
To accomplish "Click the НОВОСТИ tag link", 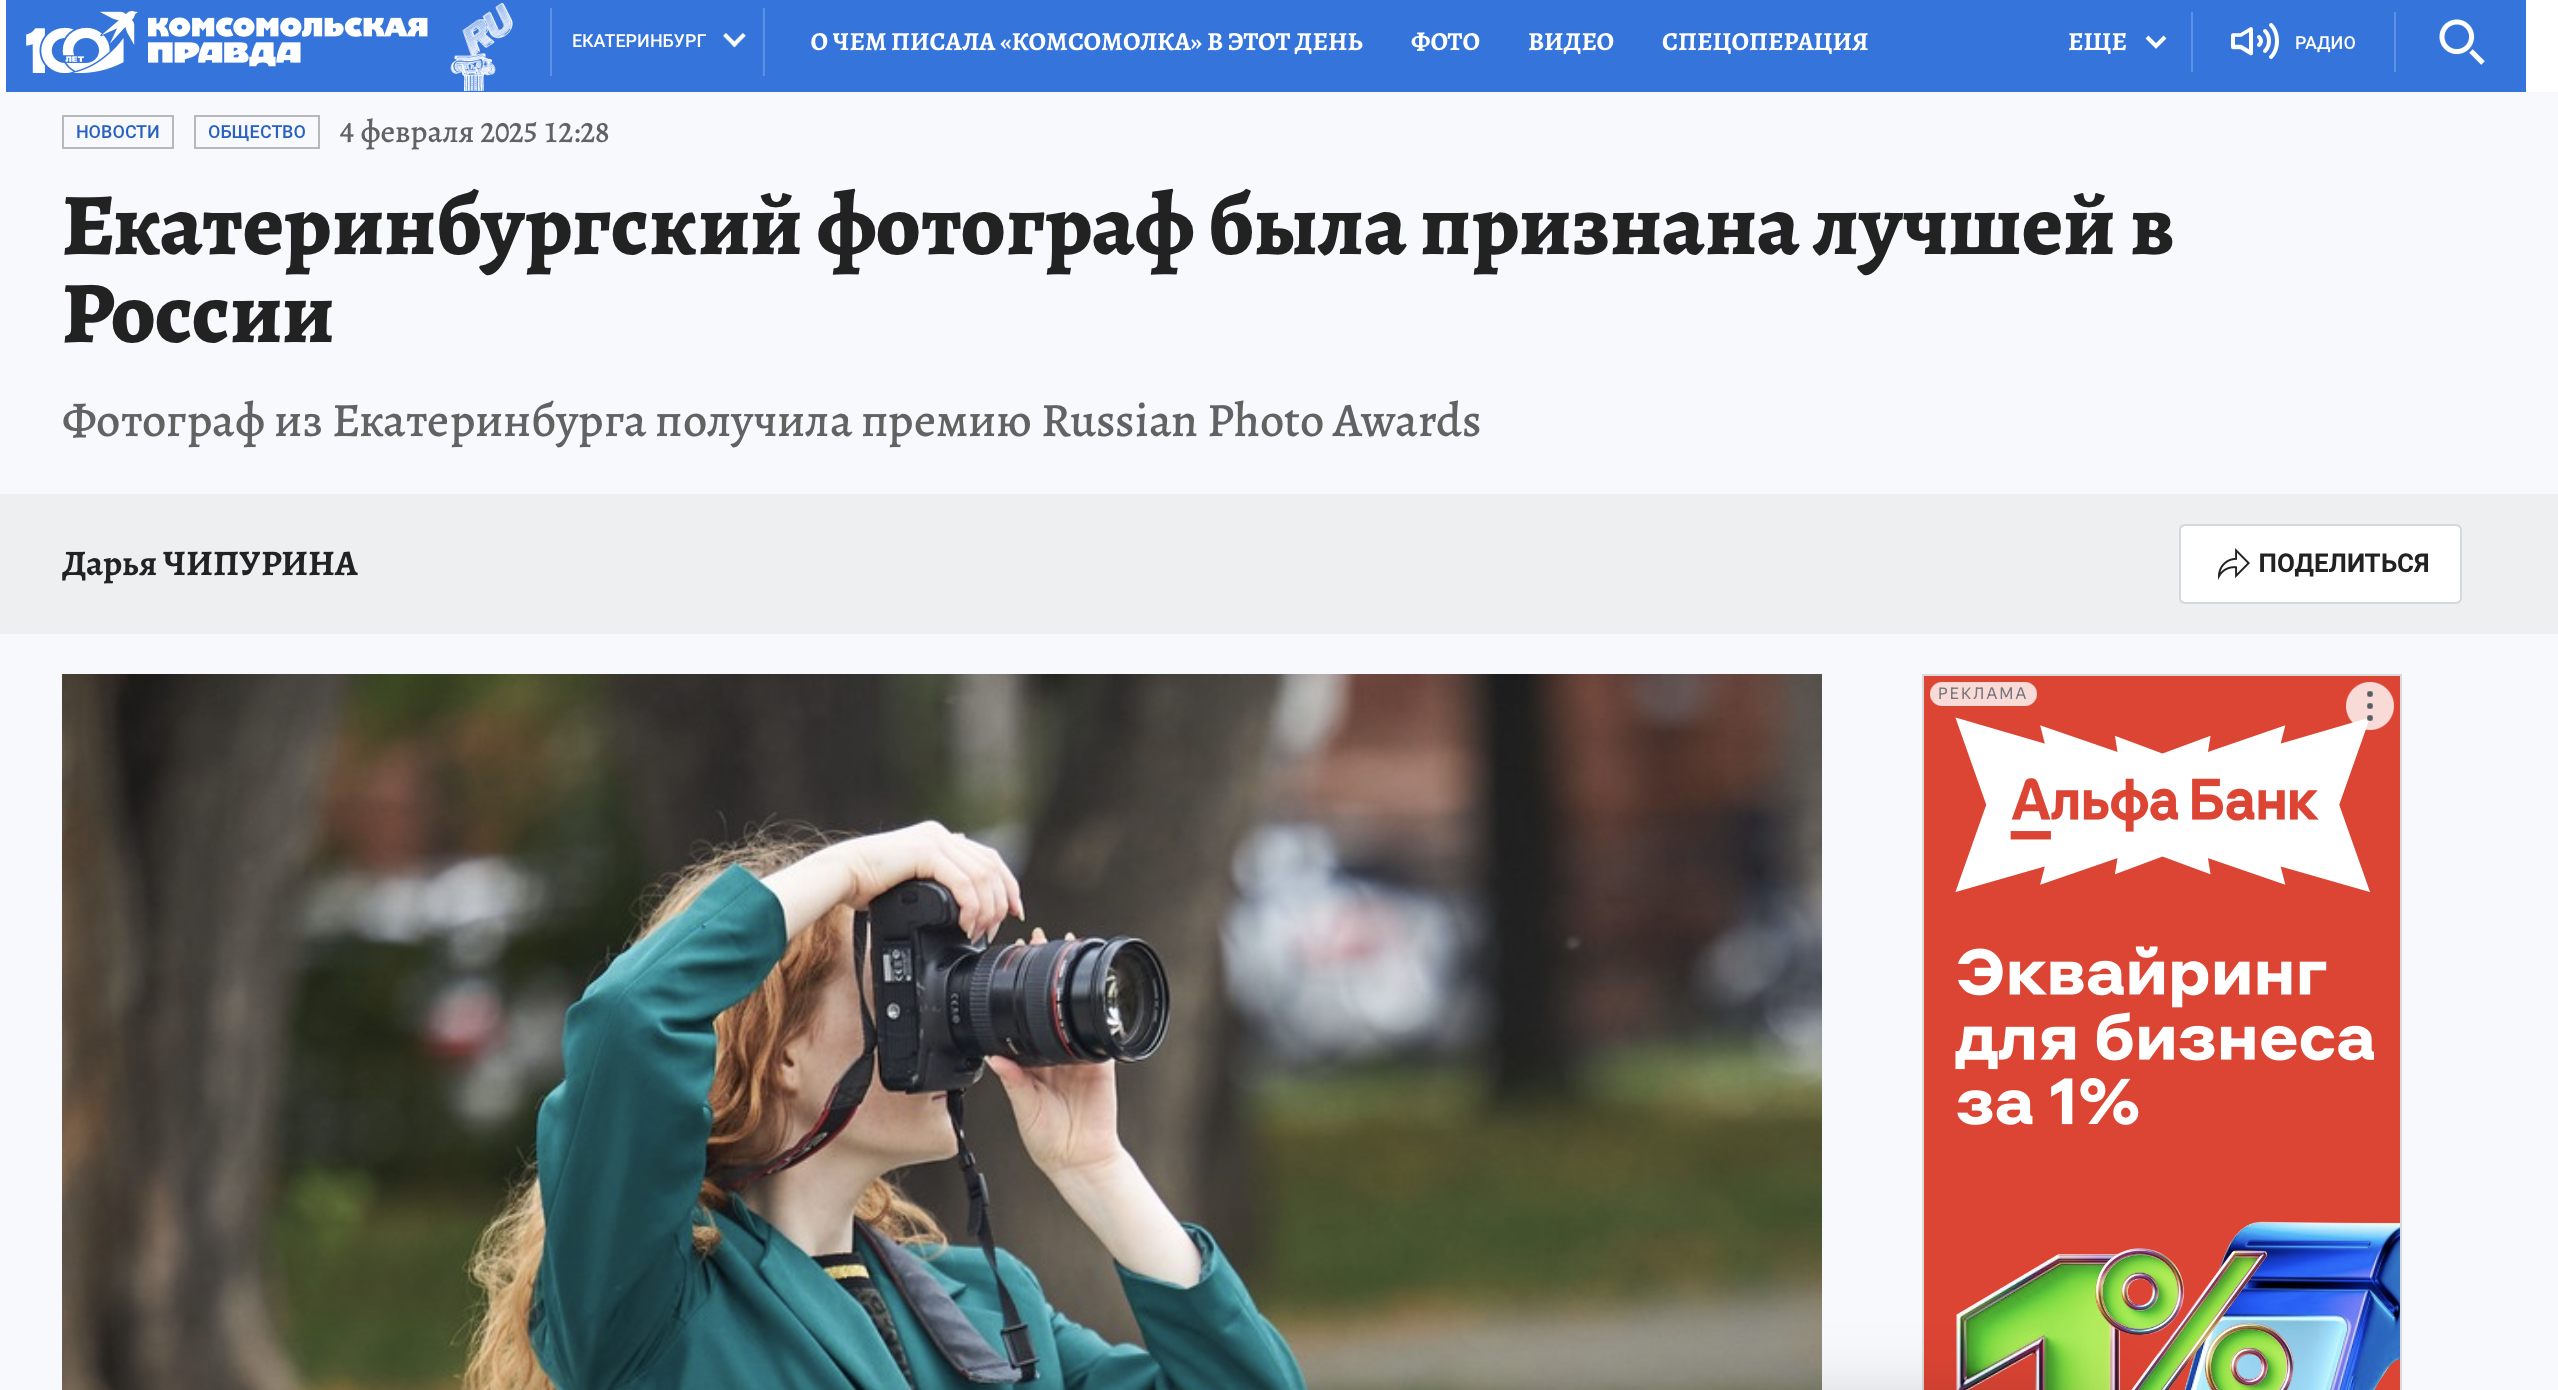I will point(118,132).
